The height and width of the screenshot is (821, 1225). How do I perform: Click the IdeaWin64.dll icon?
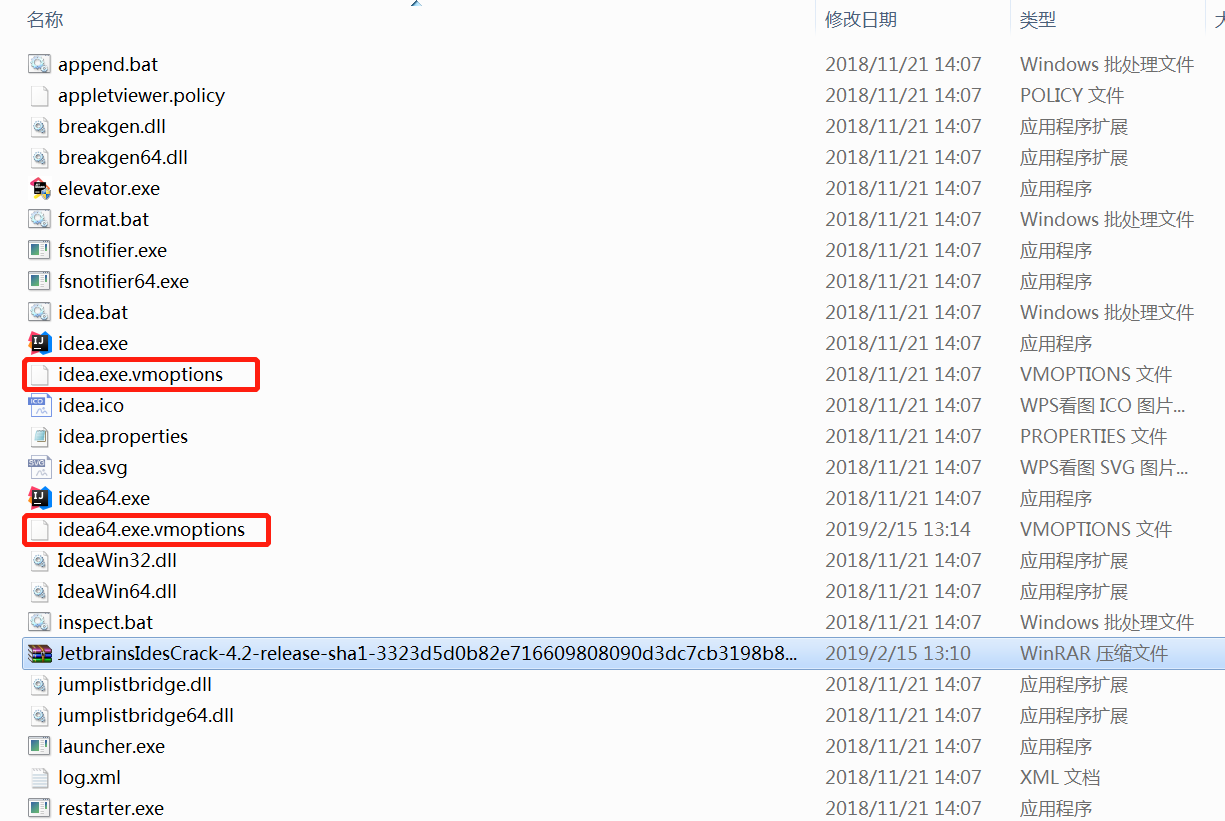[40, 591]
